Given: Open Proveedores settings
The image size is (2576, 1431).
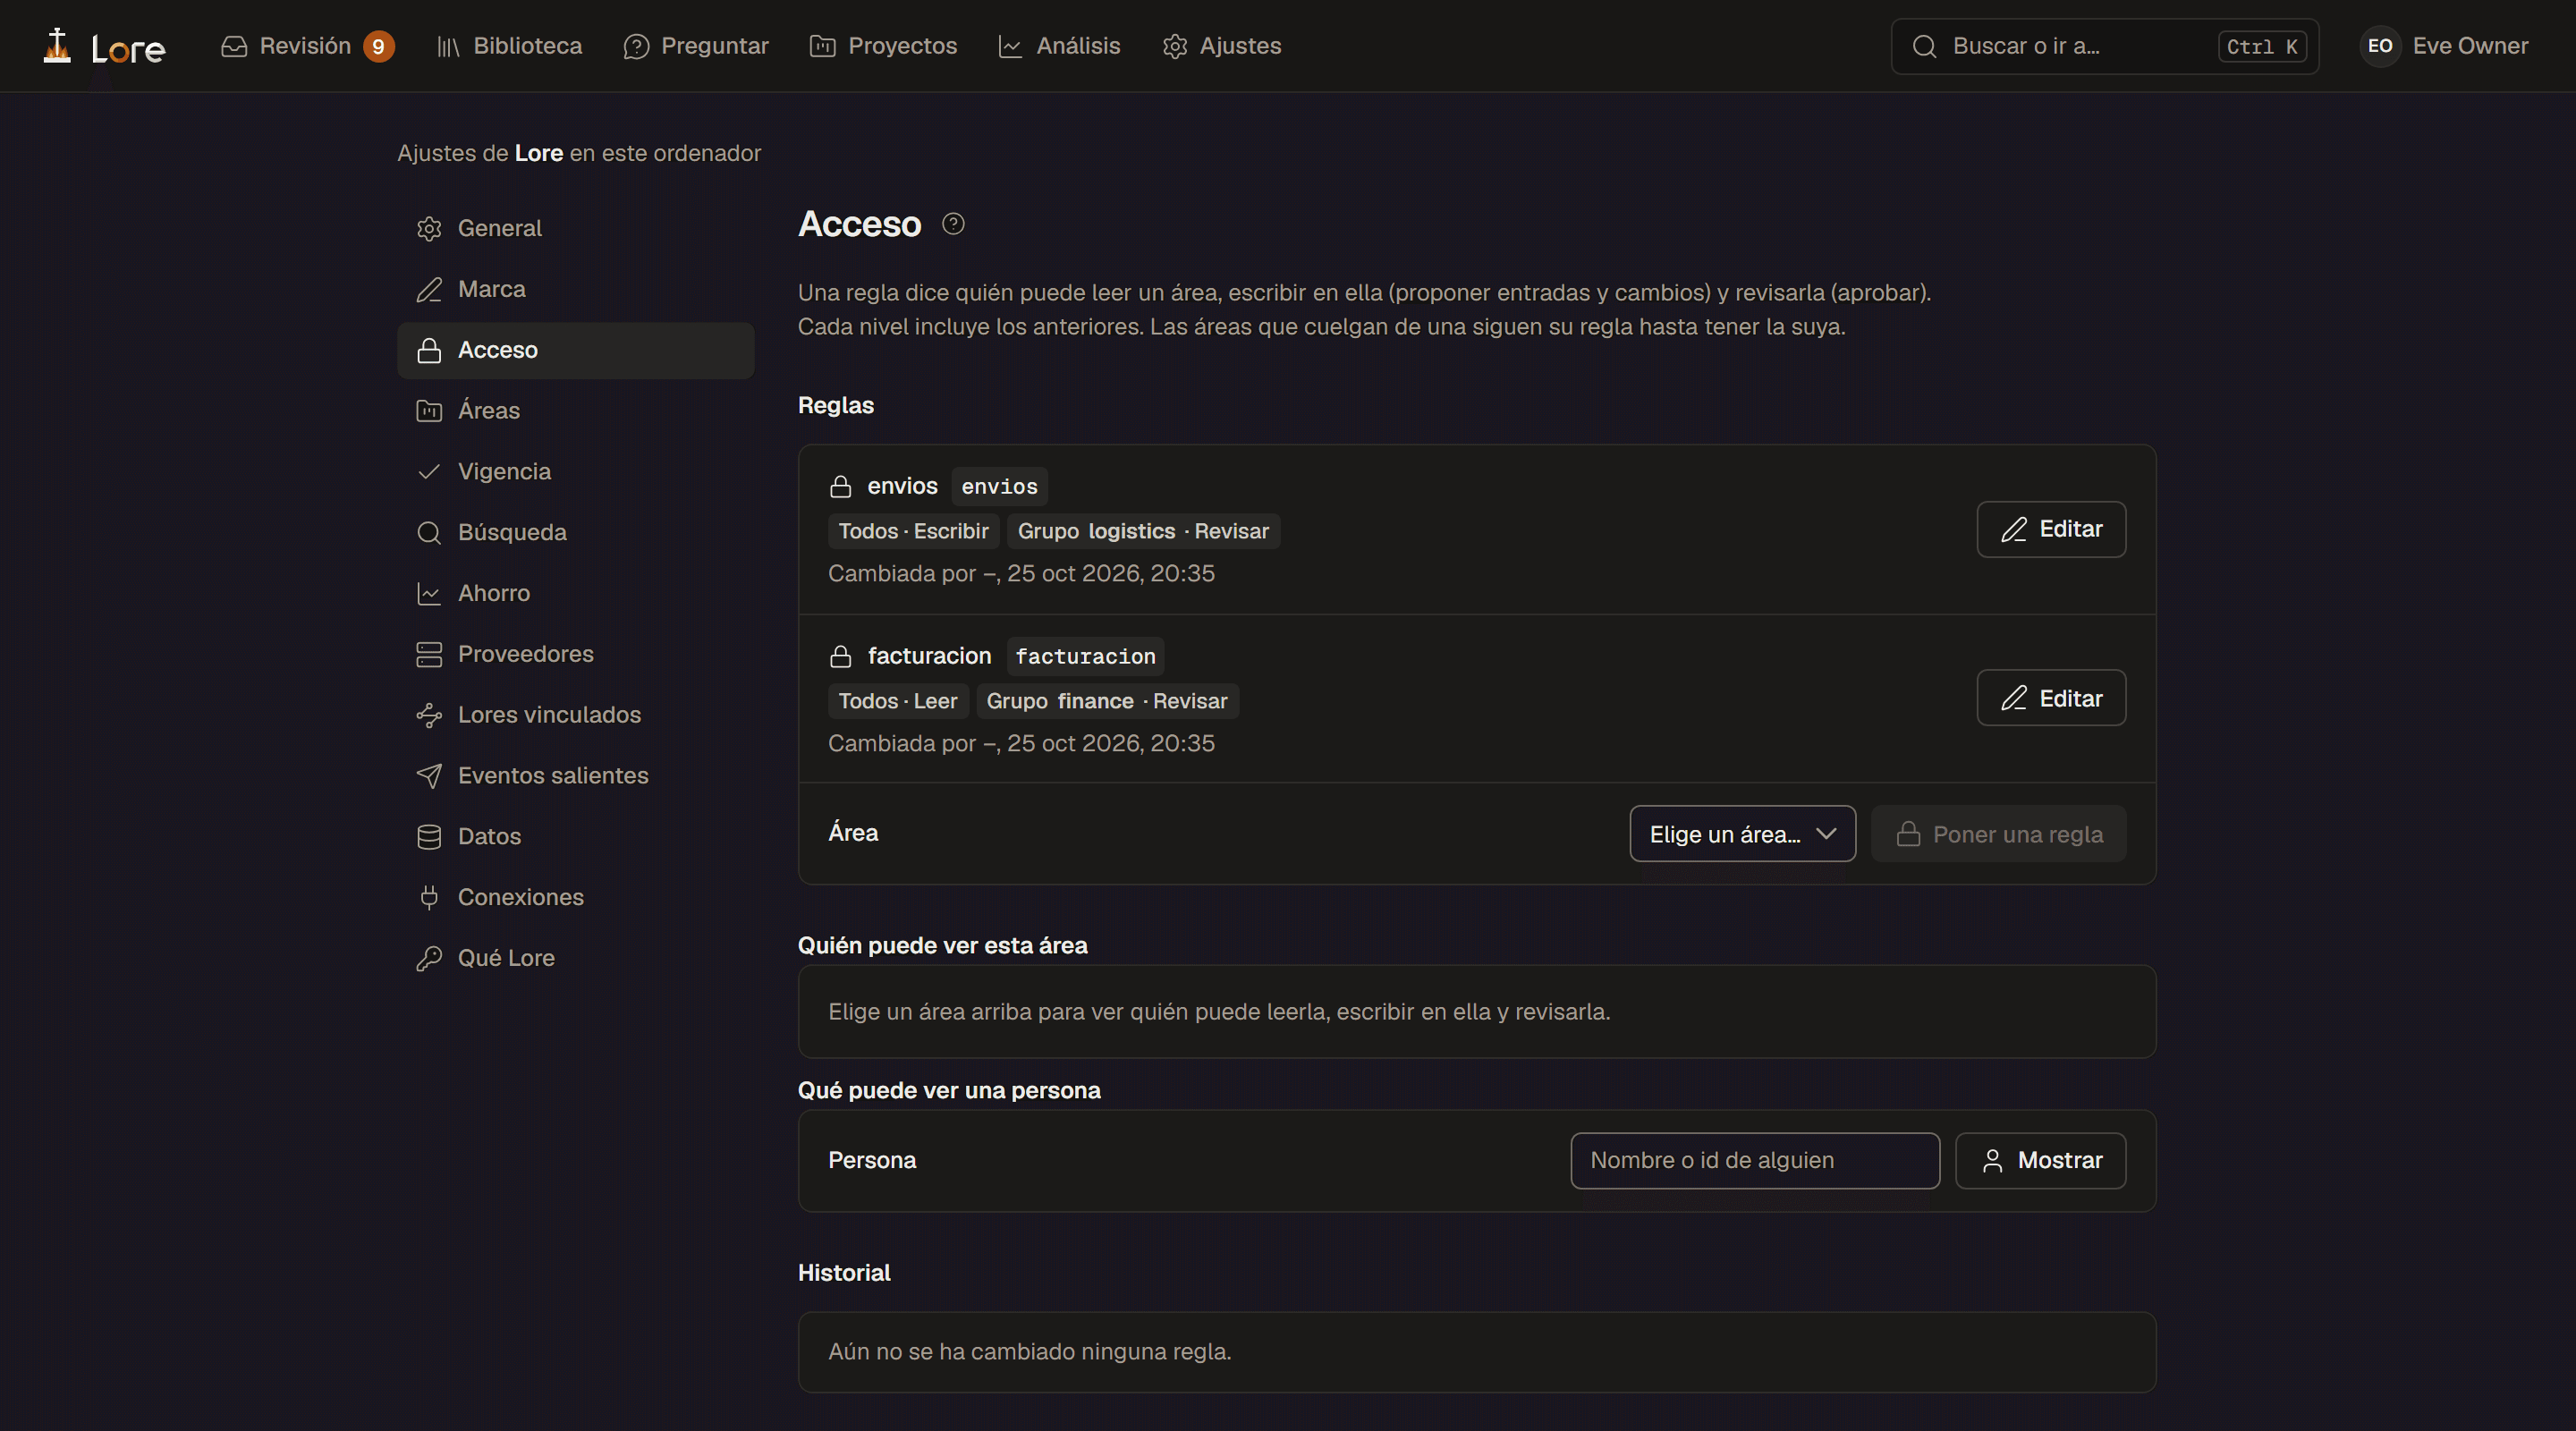Looking at the screenshot, I should pos(575,654).
